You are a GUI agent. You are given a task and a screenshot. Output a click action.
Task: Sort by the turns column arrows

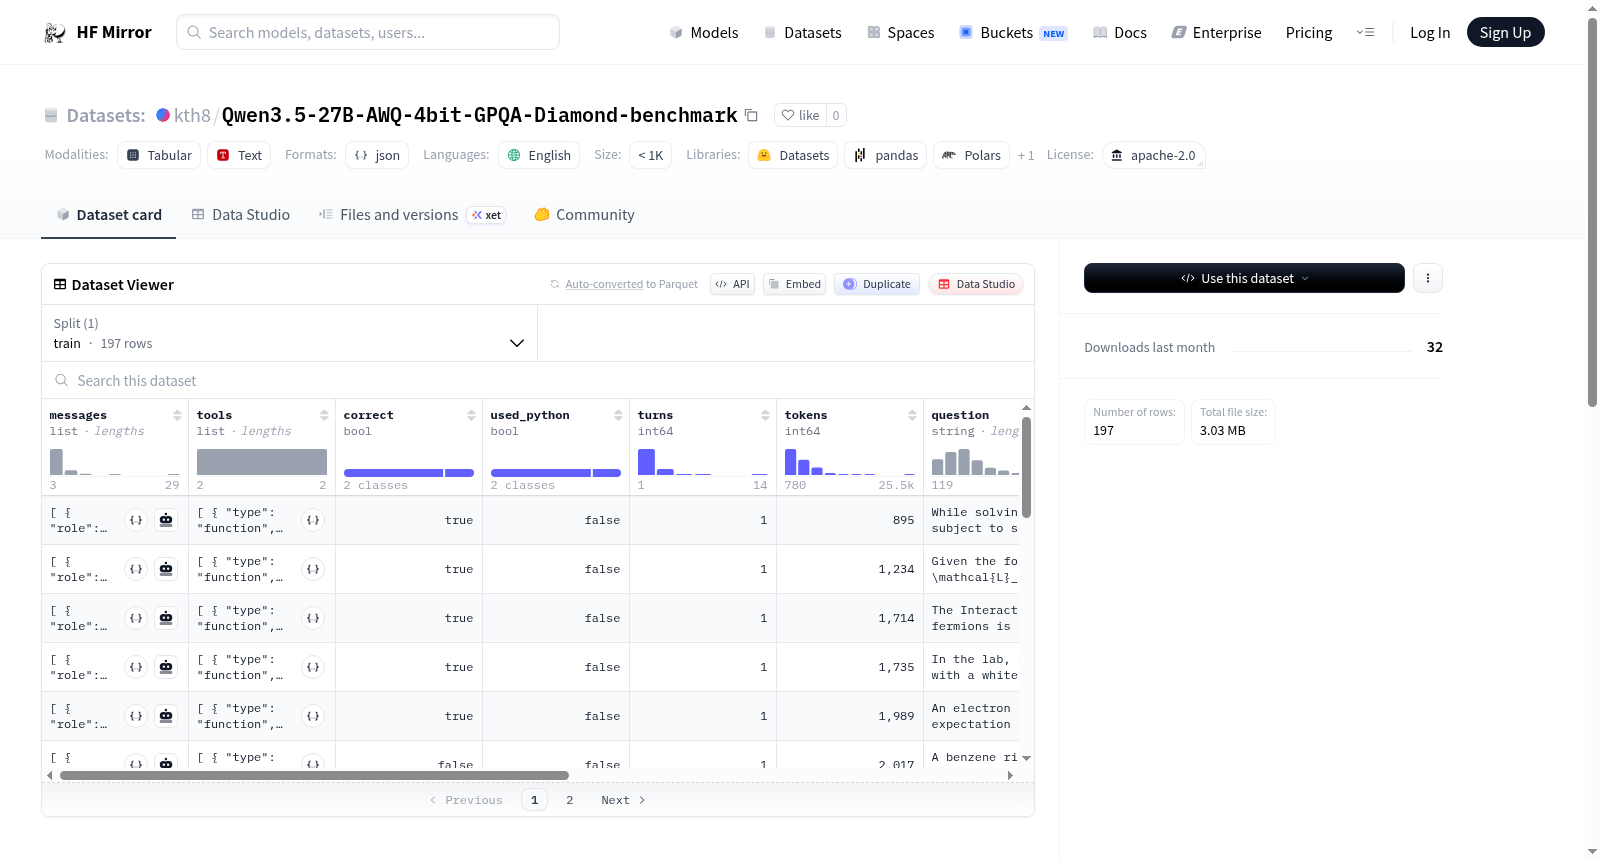(765, 415)
